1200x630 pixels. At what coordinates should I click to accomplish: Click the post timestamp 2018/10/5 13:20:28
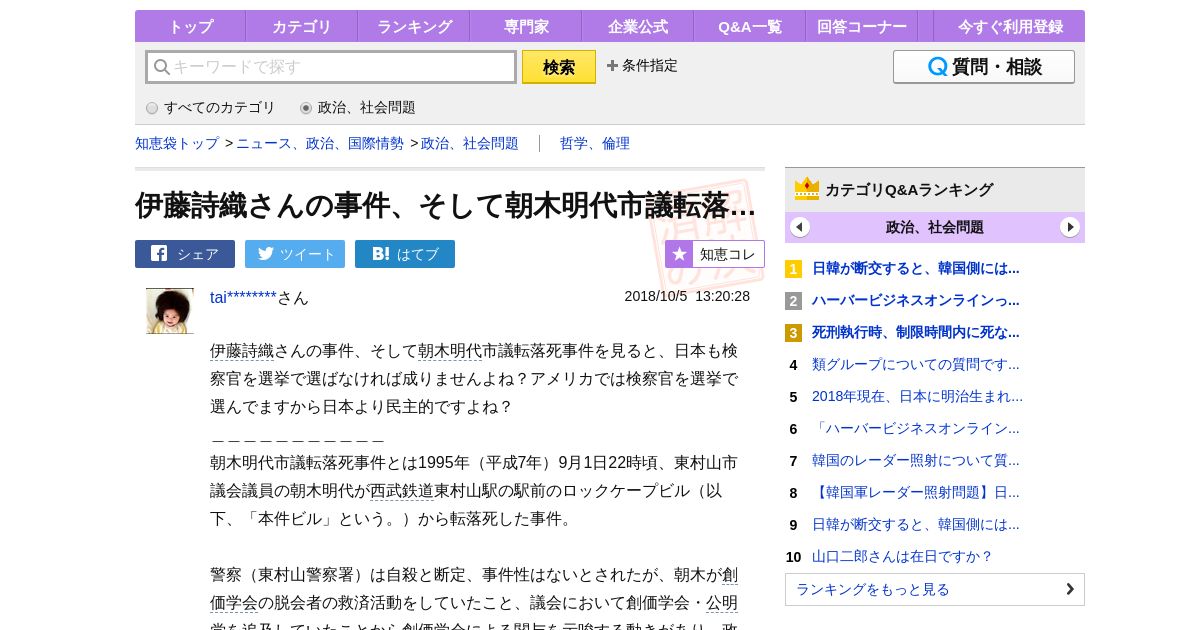click(687, 296)
